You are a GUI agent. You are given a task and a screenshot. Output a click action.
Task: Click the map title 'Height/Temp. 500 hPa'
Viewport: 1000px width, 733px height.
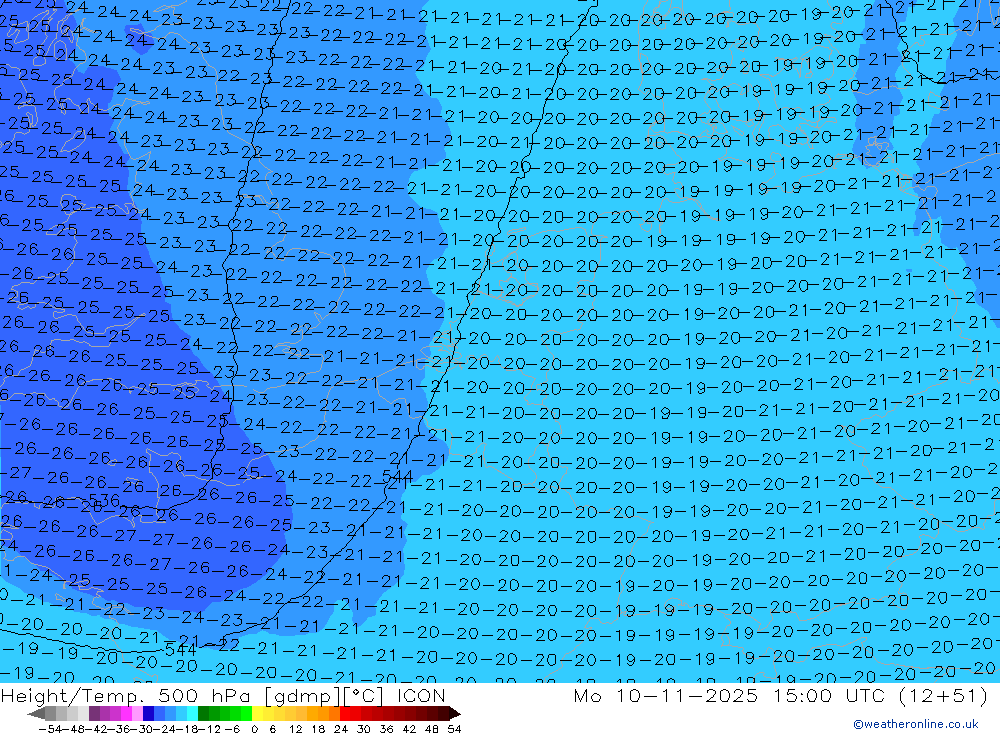tap(126, 695)
